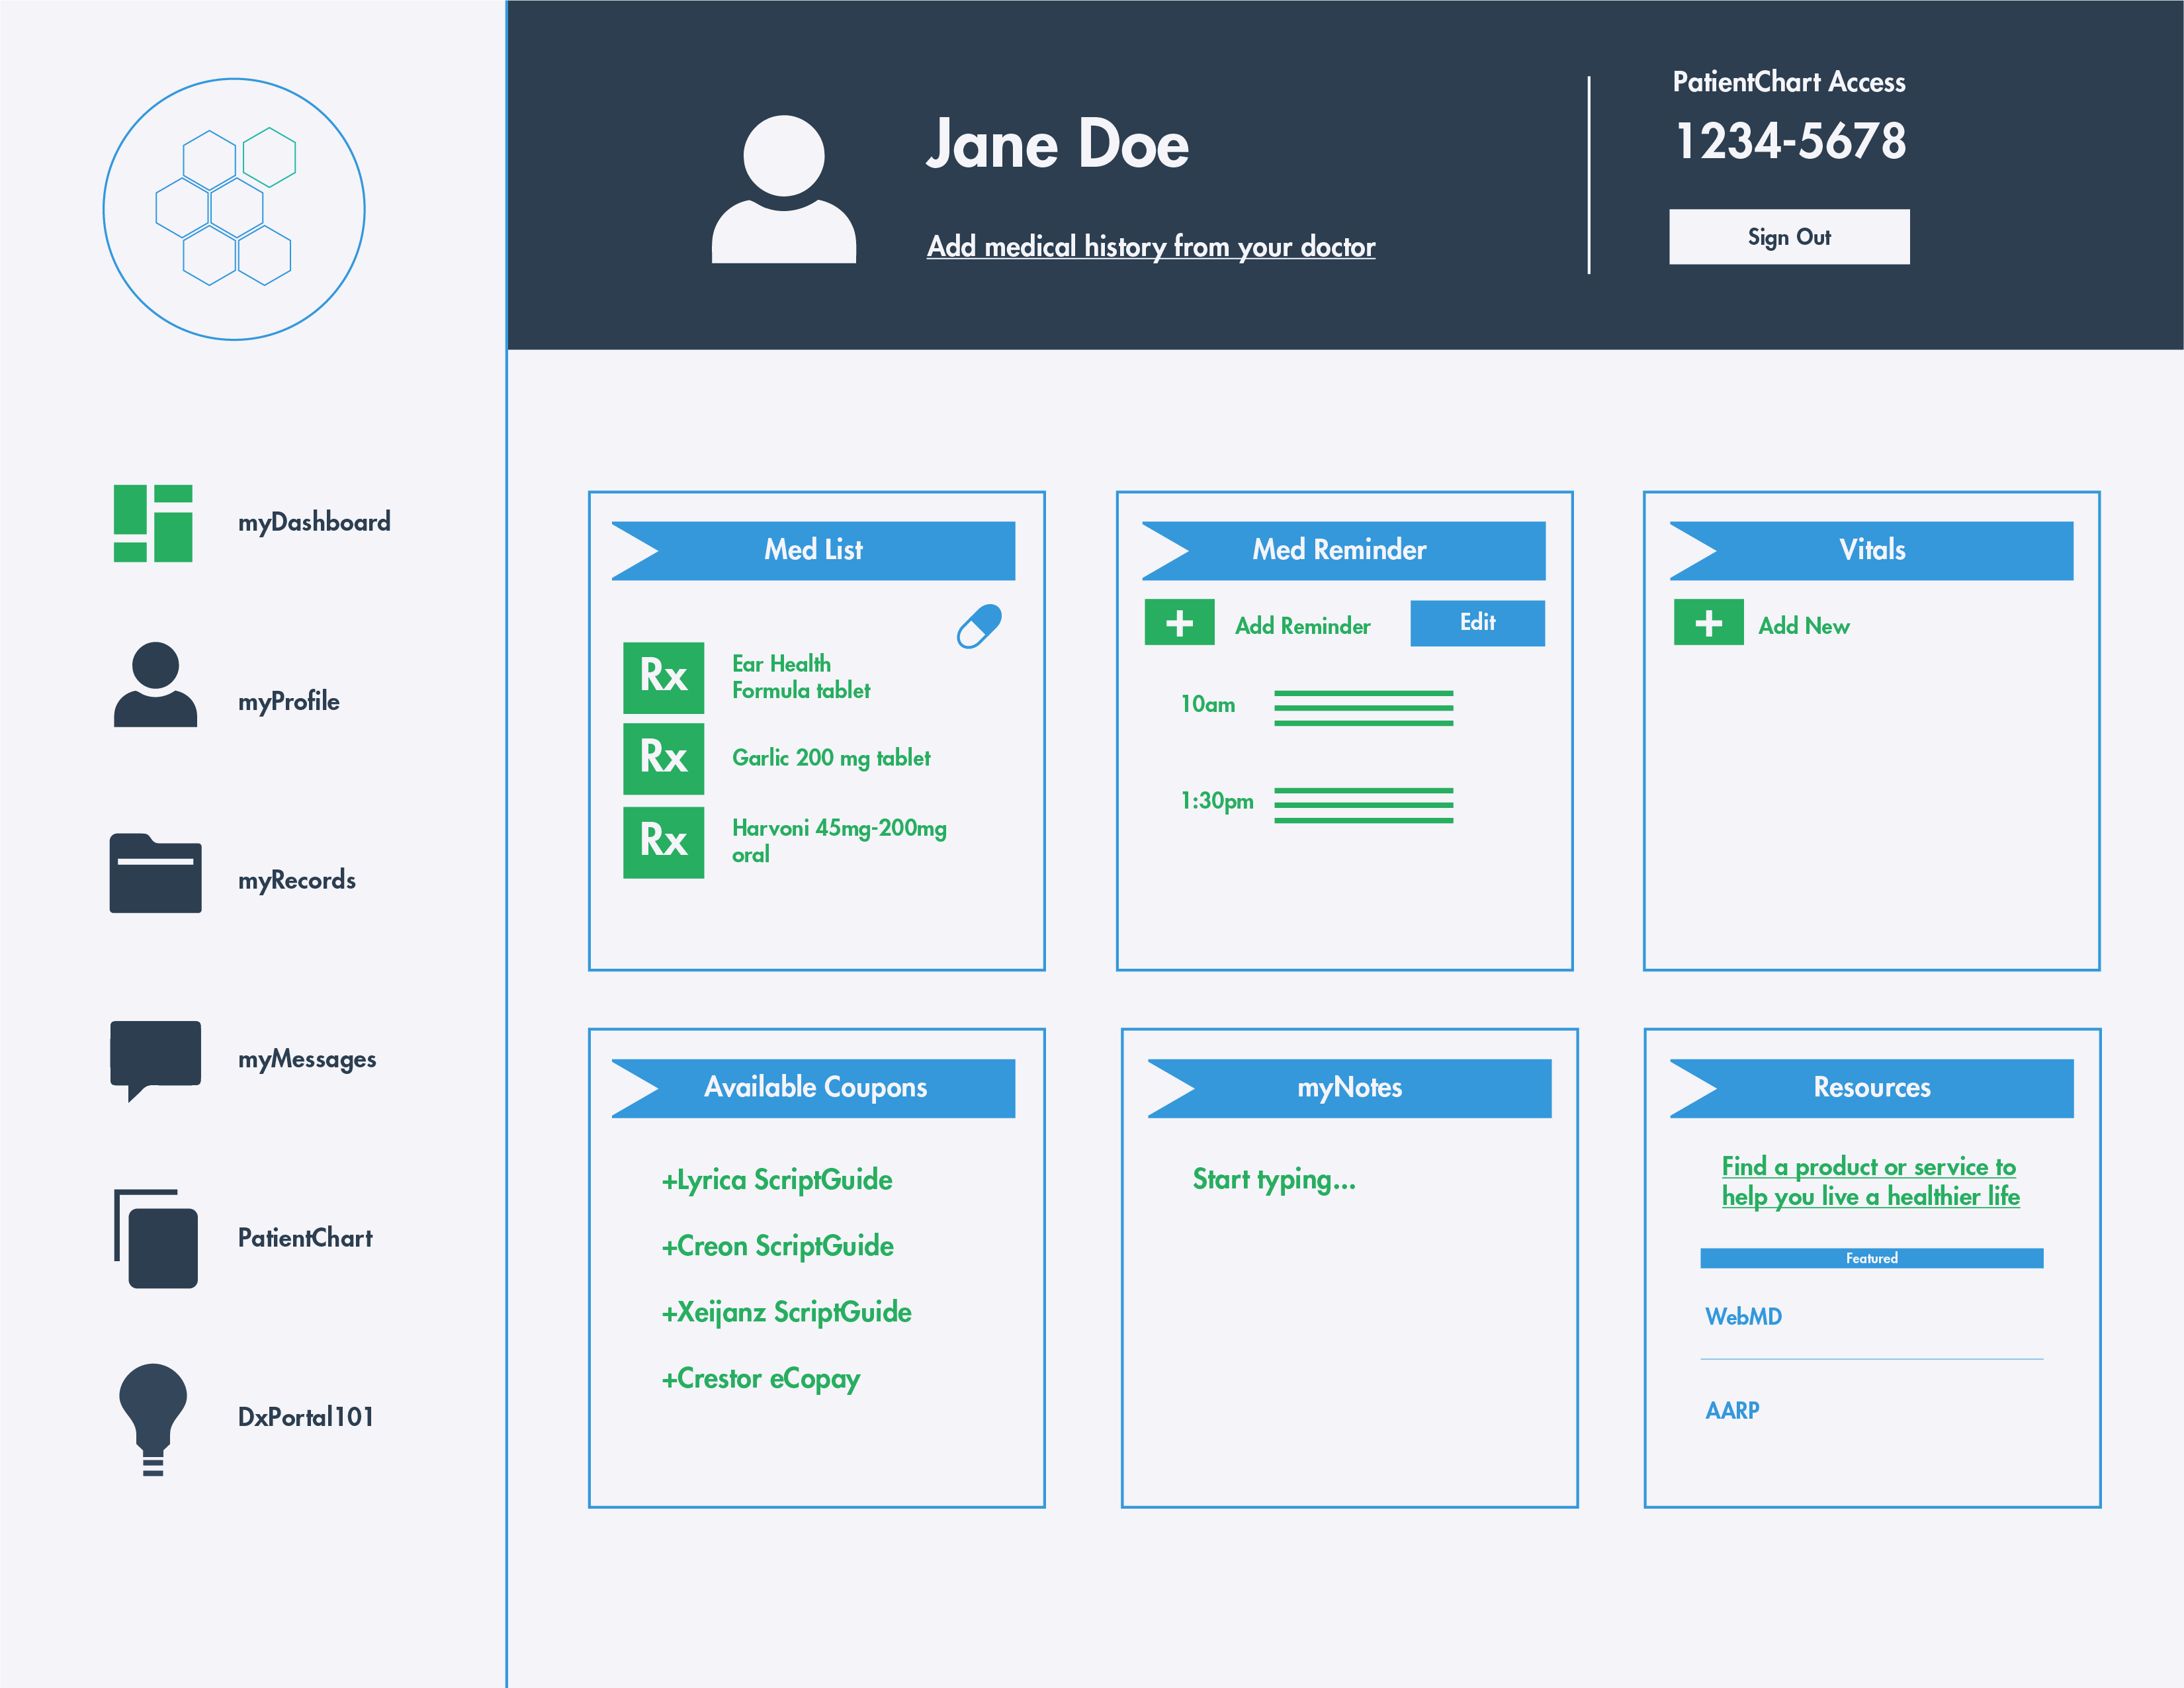Select the Rx icon beside Harvoni
Screen dimensions: 2184x1688
[x=663, y=841]
